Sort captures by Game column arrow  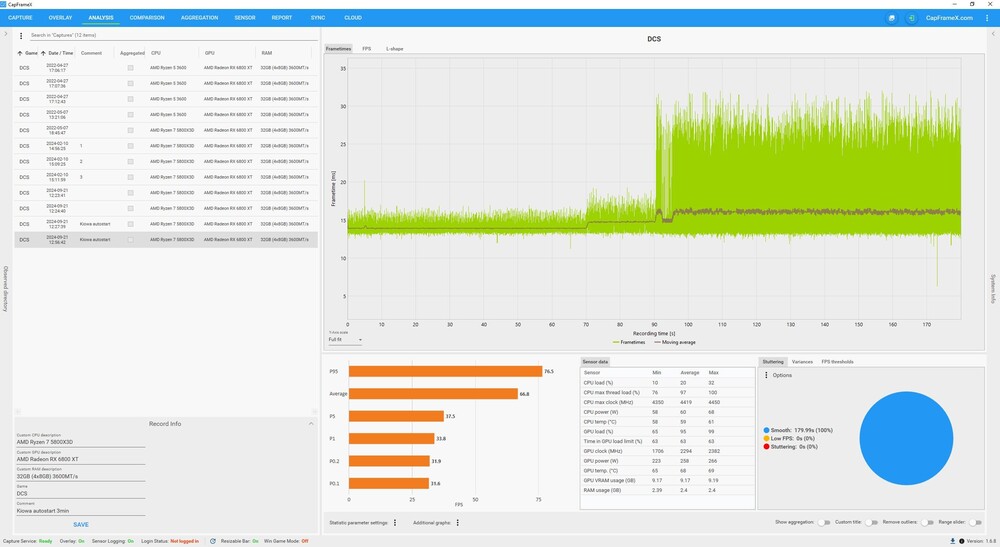(x=20, y=53)
